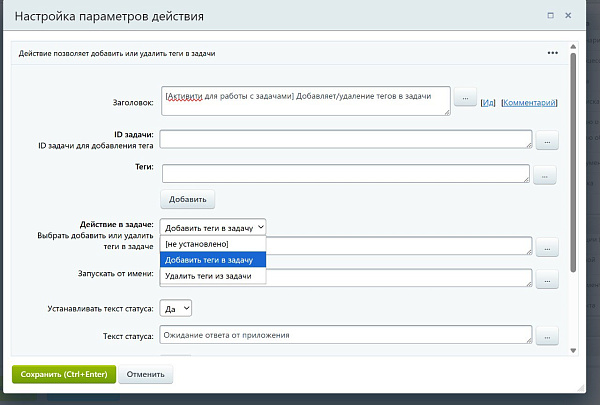Click the ellipsis button next to Теги field
The image size is (600, 405).
(x=543, y=176)
